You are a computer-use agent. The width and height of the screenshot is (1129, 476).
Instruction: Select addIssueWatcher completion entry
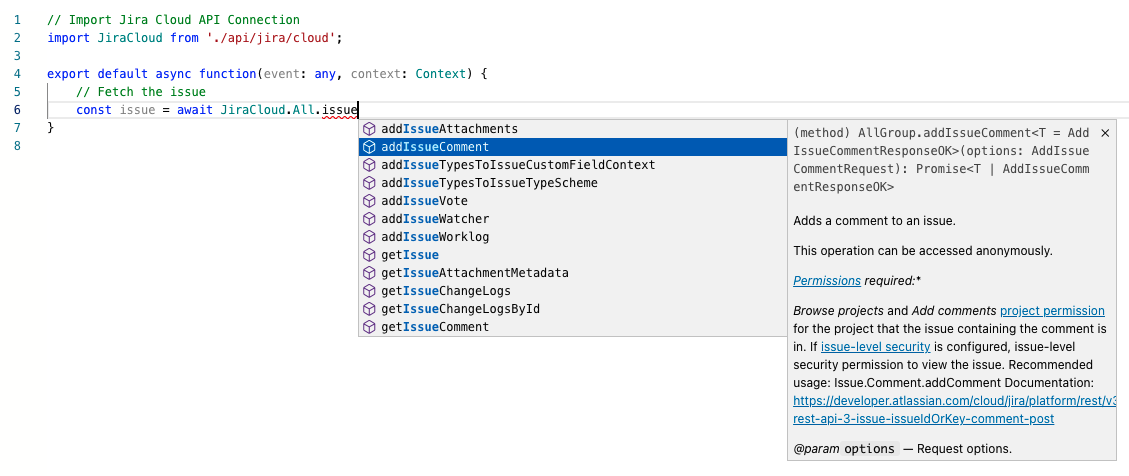pyautogui.click(x=572, y=219)
